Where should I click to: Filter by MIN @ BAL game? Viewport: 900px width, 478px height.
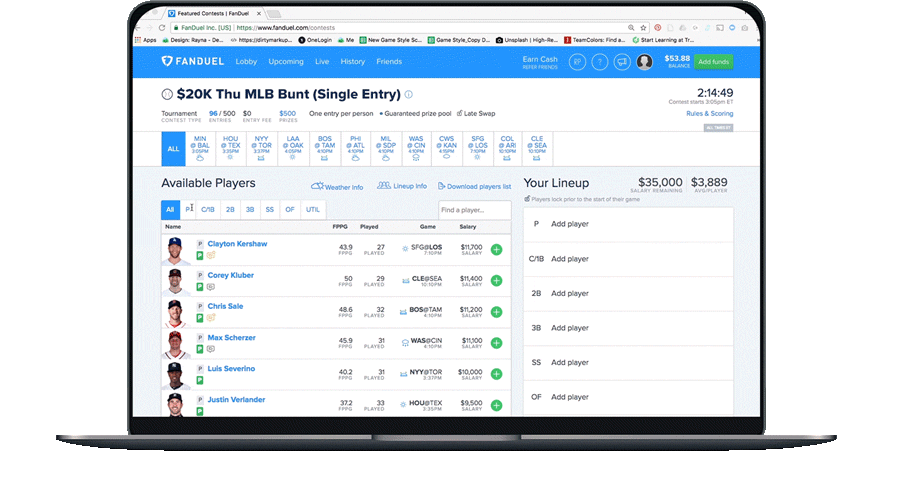200,149
